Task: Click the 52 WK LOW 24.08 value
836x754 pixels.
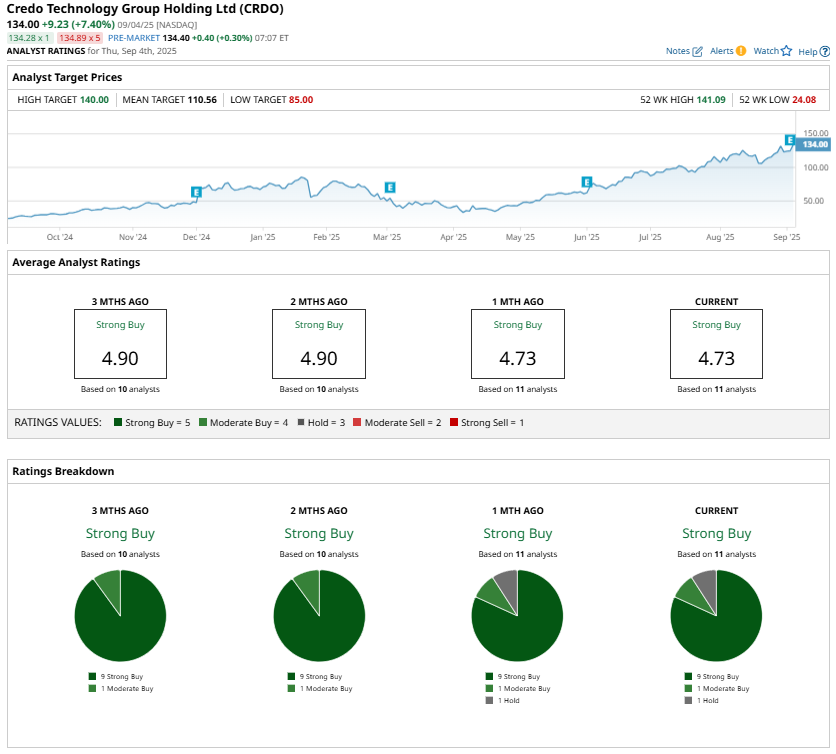Action: (804, 100)
